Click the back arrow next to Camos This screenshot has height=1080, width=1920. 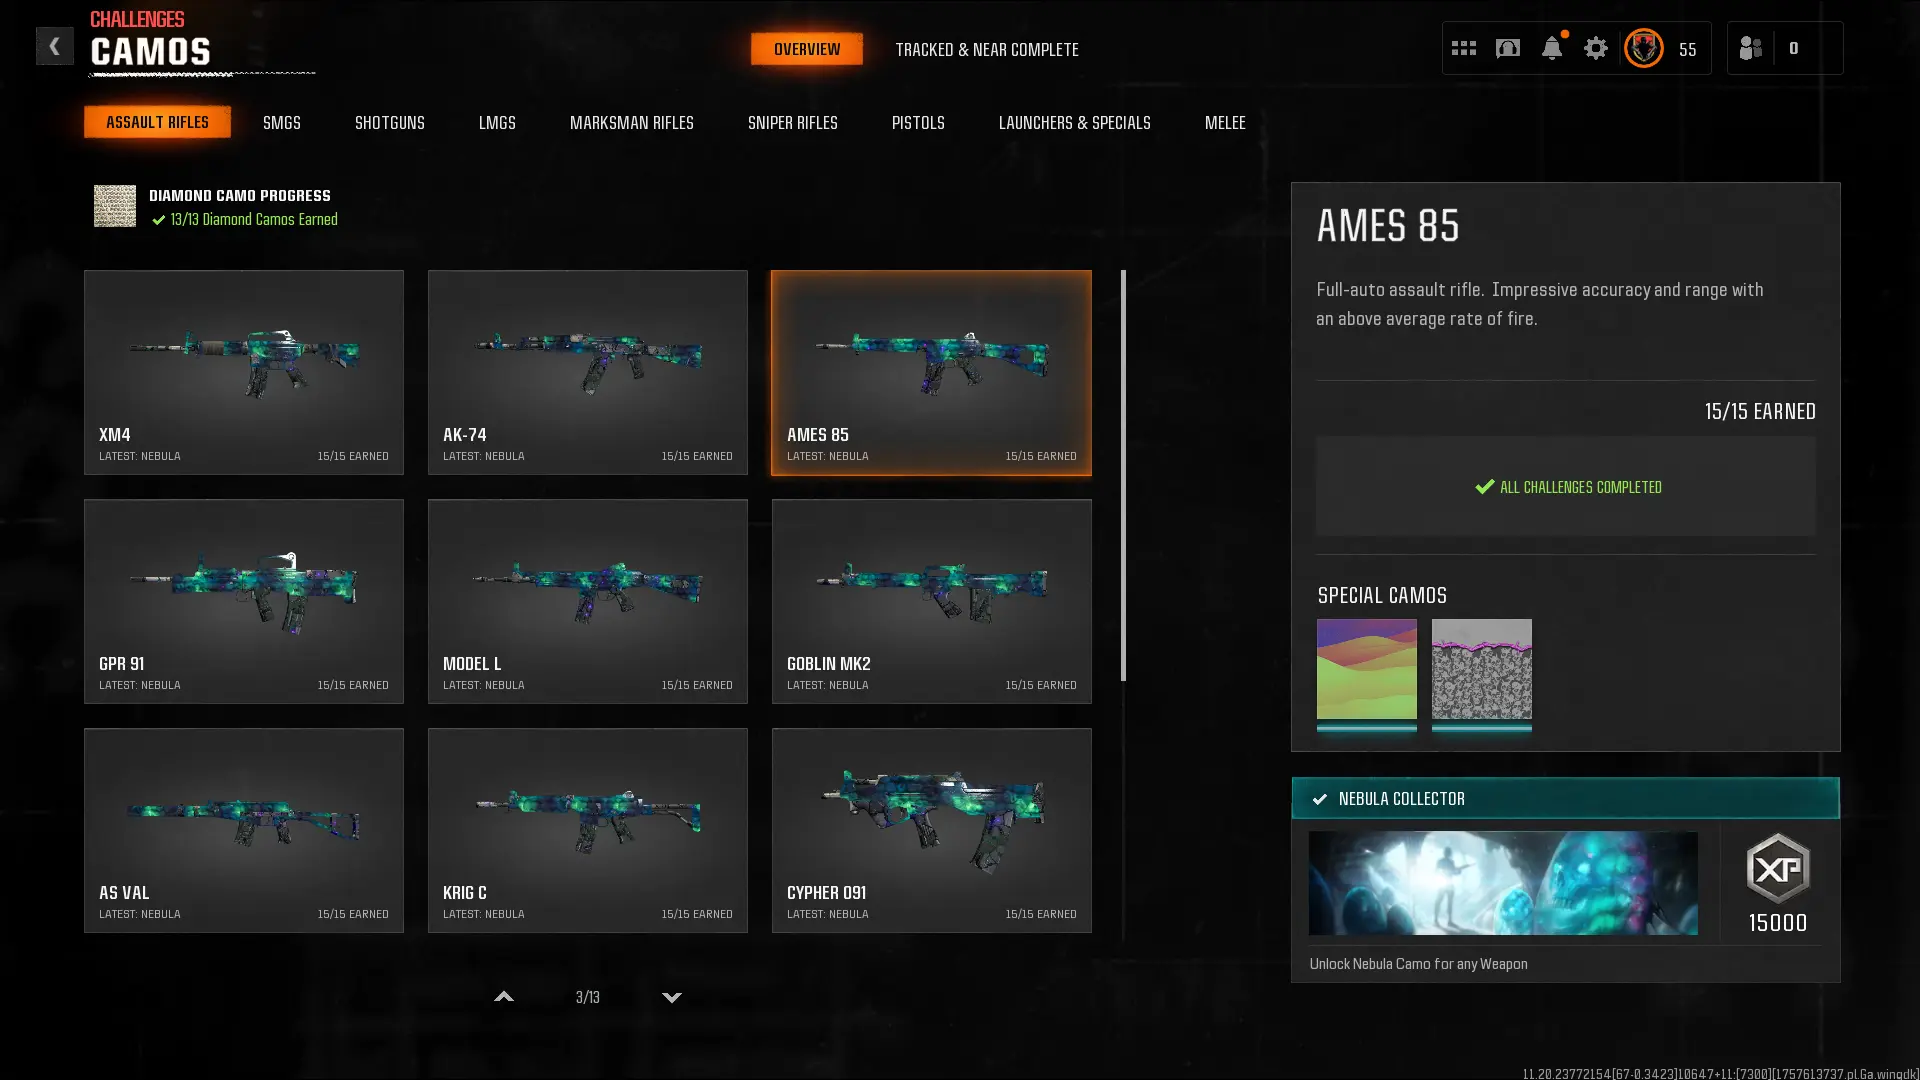click(x=54, y=46)
